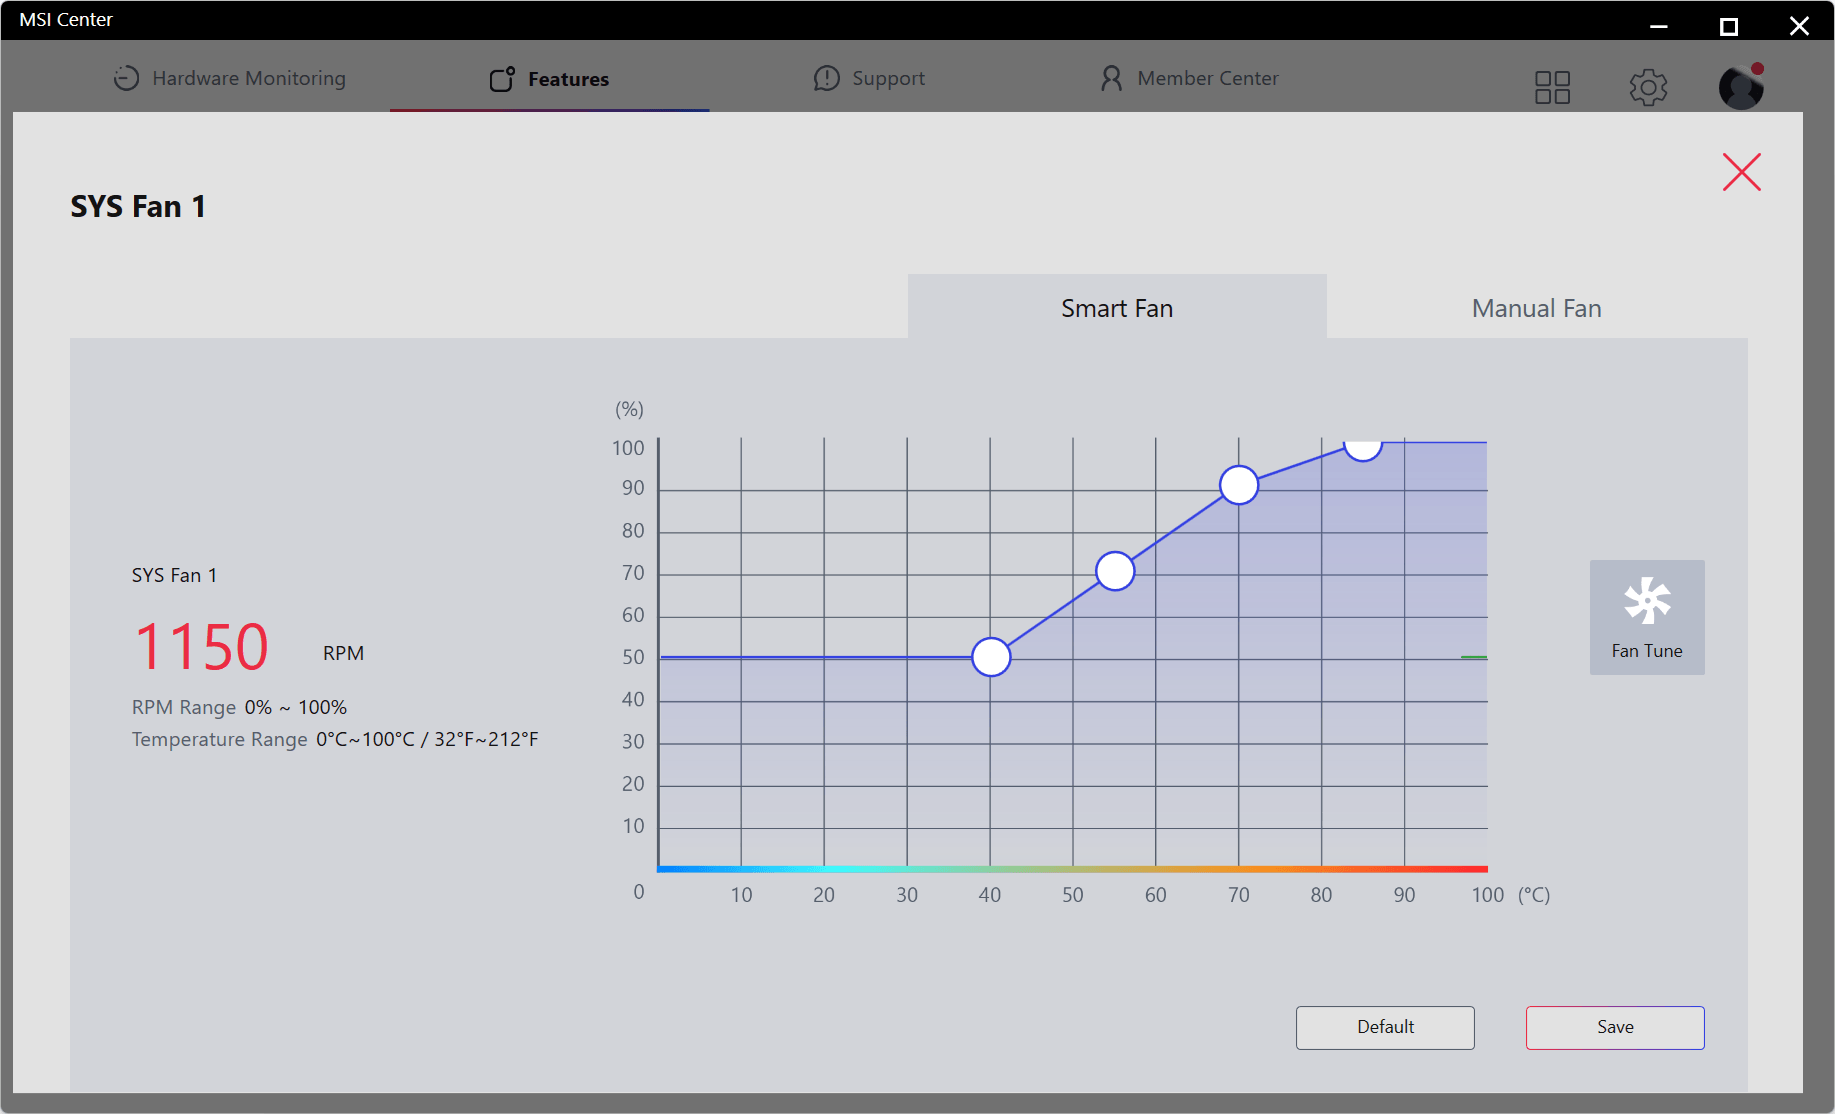Switch to the Manual Fan tab
1835x1114 pixels.
(1536, 308)
